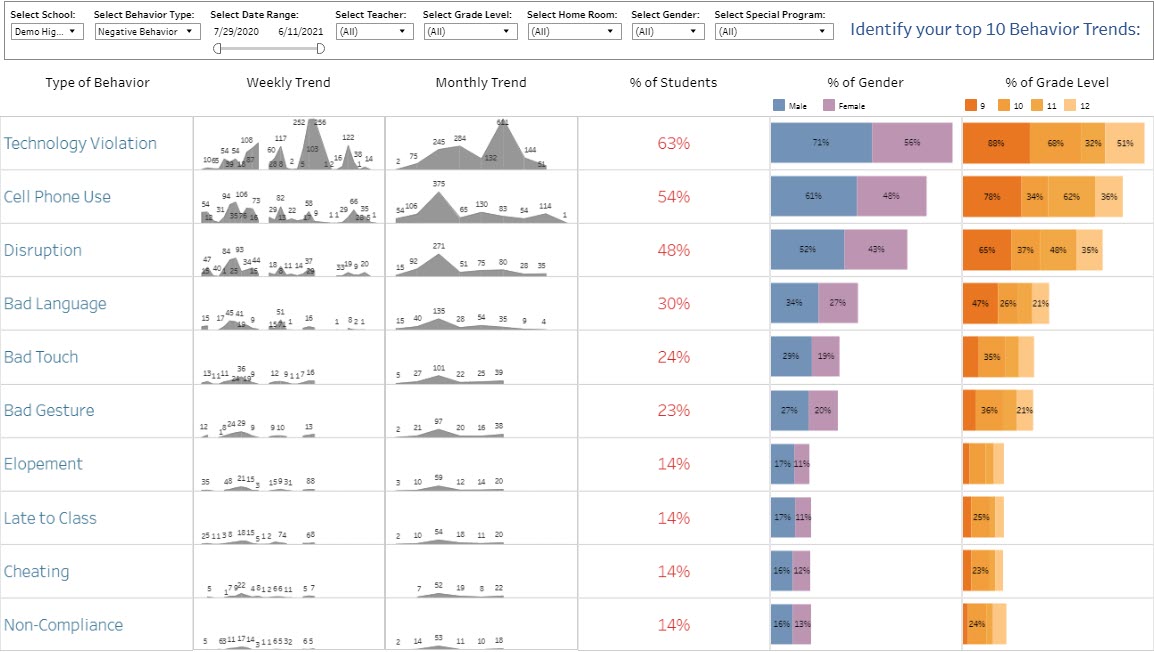Click the Monthly Trend column header
The width and height of the screenshot is (1154, 652).
point(480,82)
